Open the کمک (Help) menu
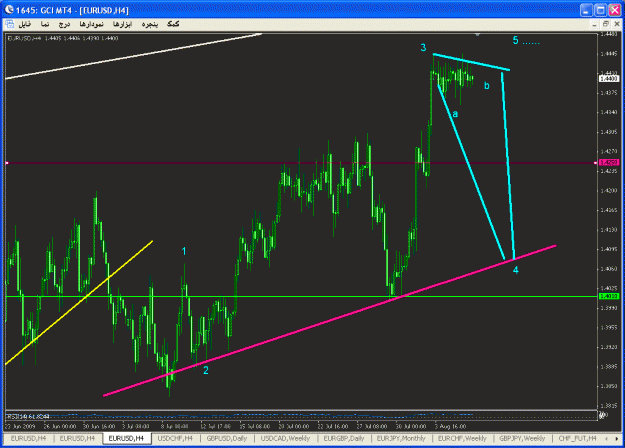The height and width of the screenshot is (448, 625). tap(173, 24)
